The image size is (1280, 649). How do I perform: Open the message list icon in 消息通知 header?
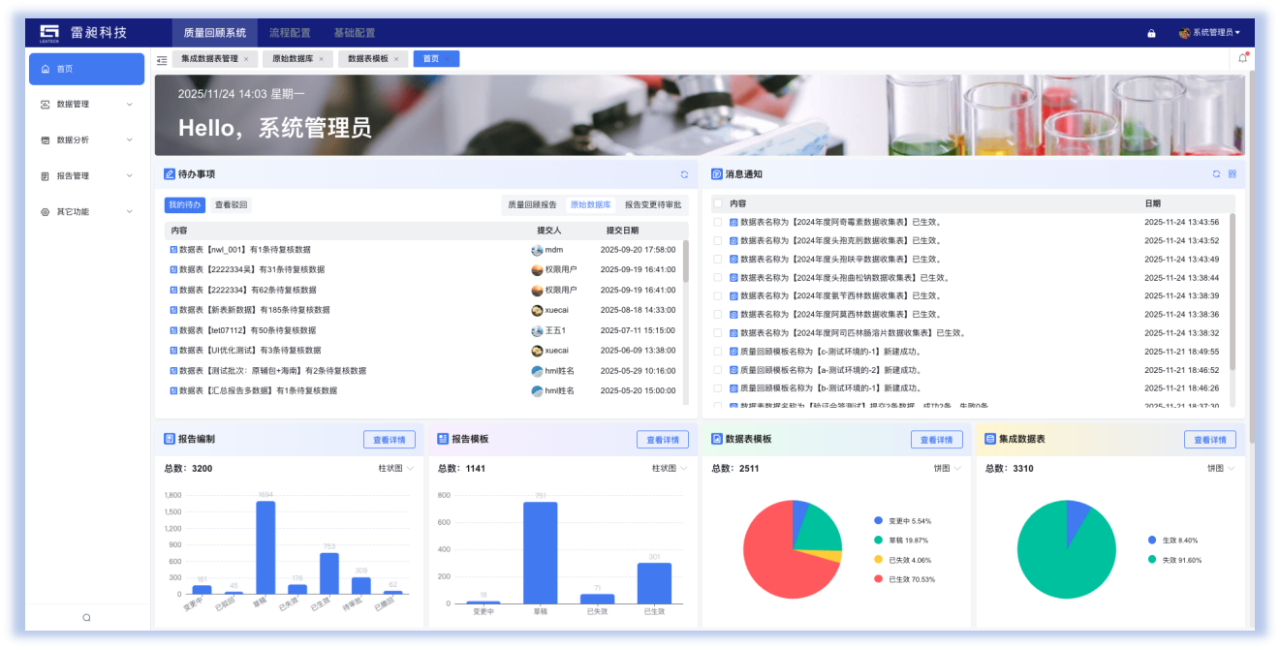[x=1232, y=174]
